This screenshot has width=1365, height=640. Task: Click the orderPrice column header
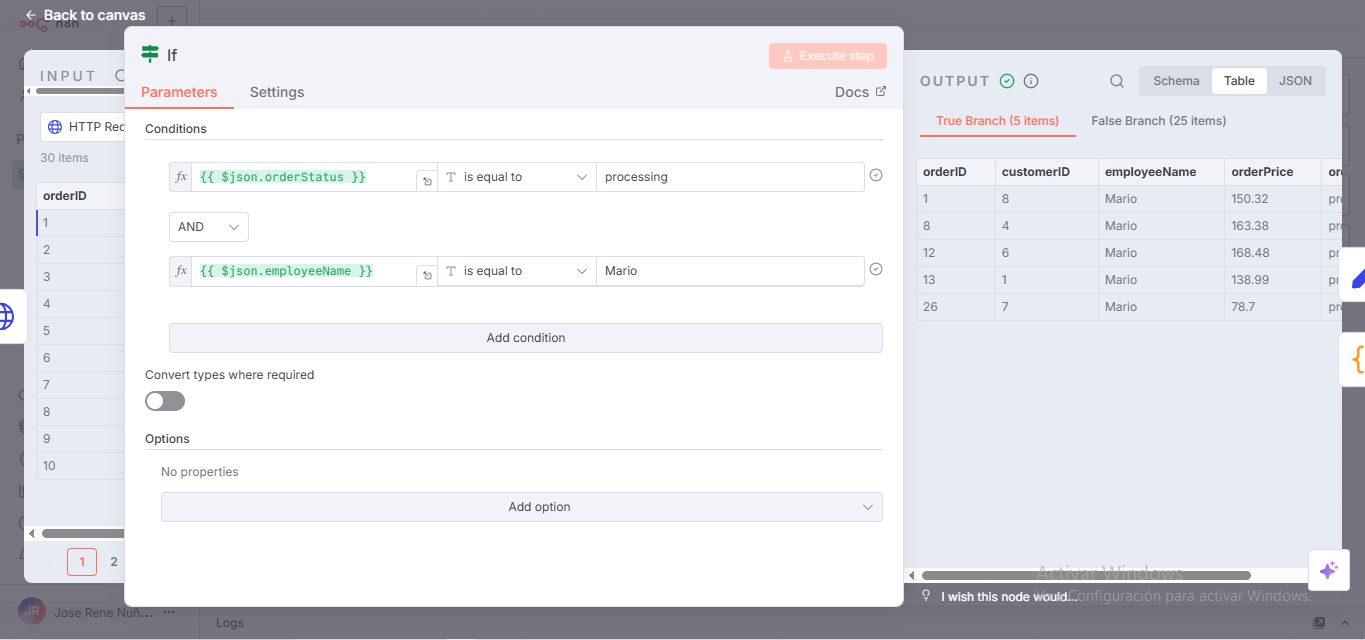coord(1273,172)
